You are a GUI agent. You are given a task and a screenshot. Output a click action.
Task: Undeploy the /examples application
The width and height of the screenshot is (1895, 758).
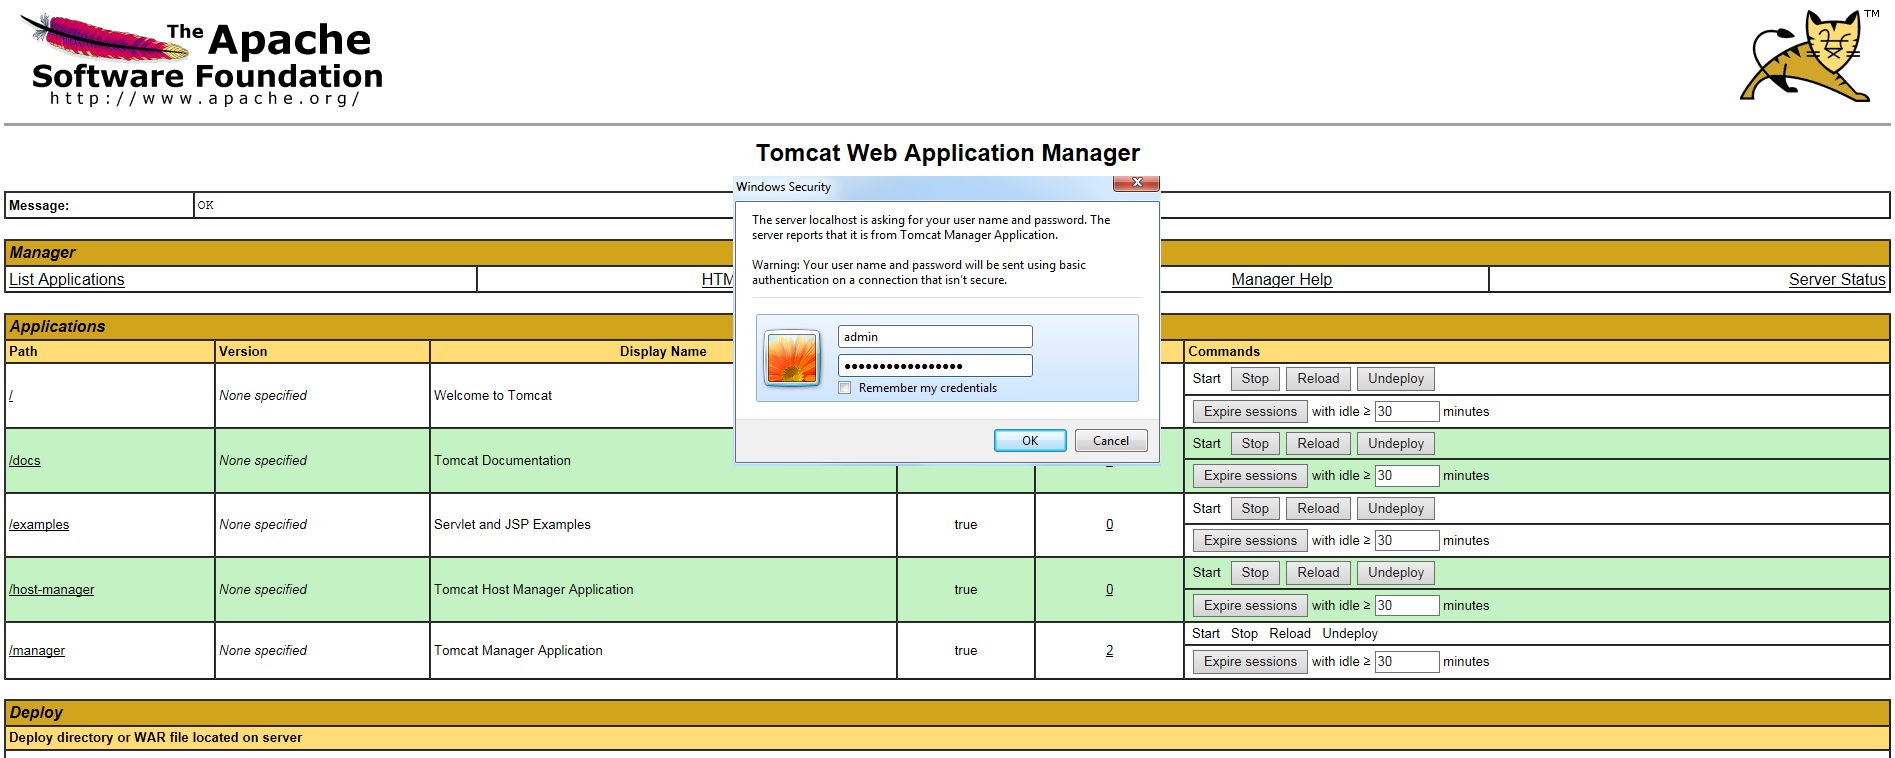coord(1396,509)
